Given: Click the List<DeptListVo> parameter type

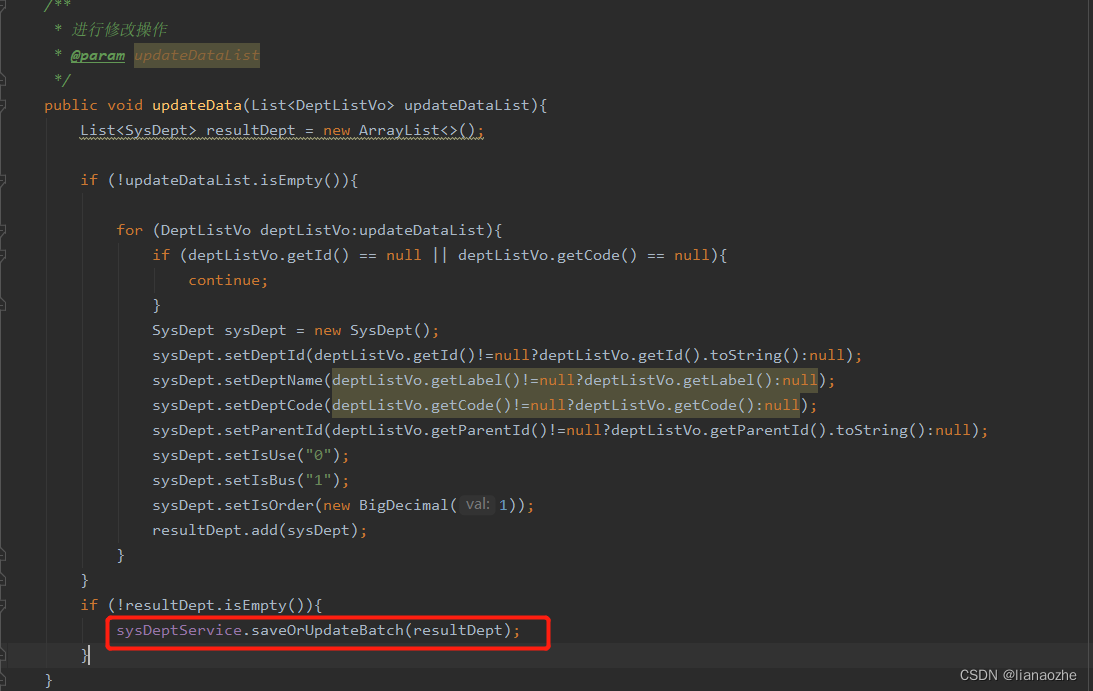Looking at the screenshot, I should (323, 105).
